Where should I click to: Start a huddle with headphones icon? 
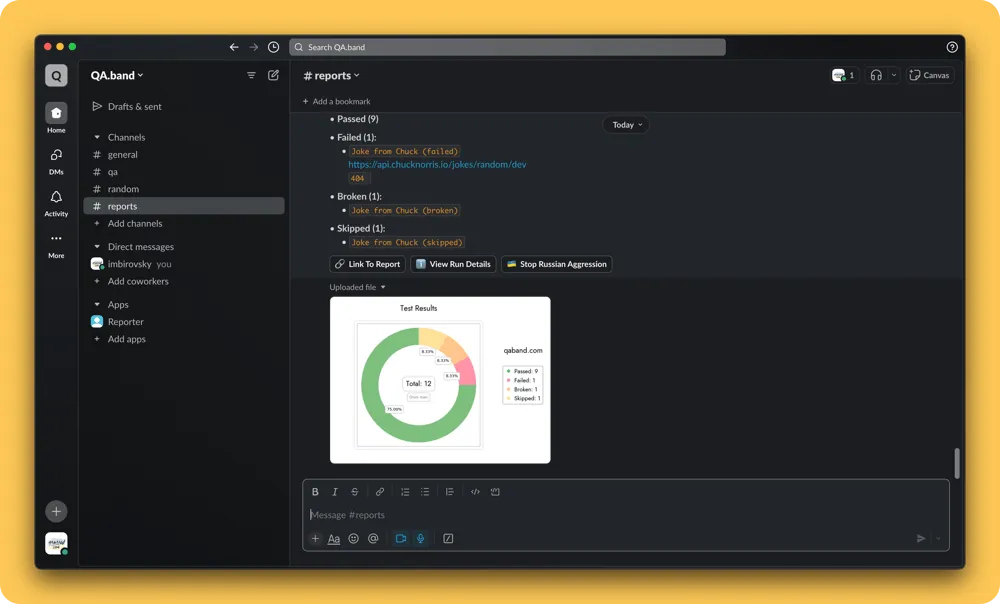[x=876, y=75]
